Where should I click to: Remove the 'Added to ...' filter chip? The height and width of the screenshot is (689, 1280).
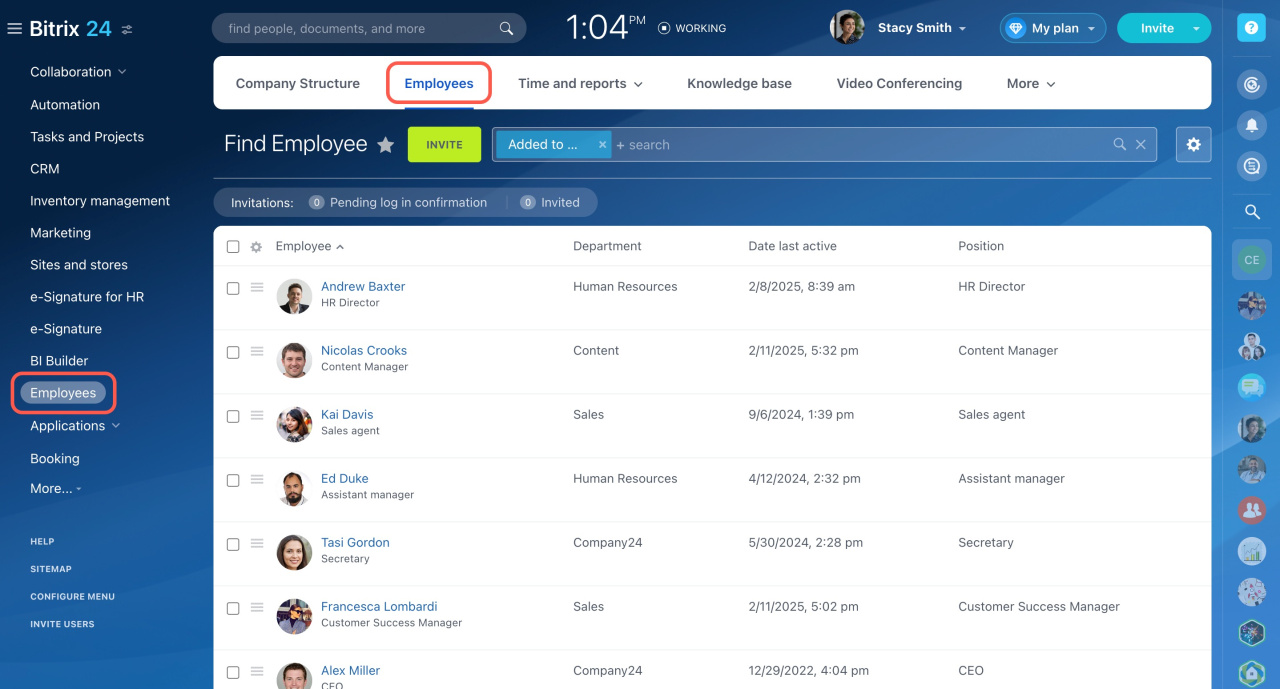coord(602,145)
